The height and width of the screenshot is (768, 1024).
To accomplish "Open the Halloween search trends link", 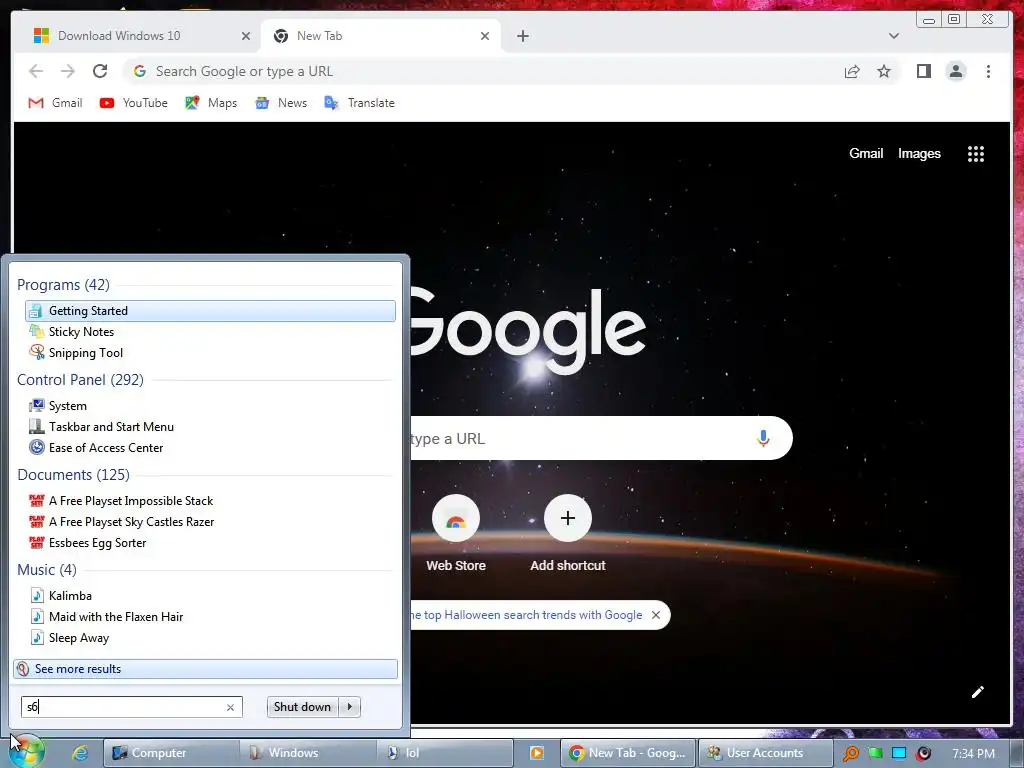I will point(526,615).
